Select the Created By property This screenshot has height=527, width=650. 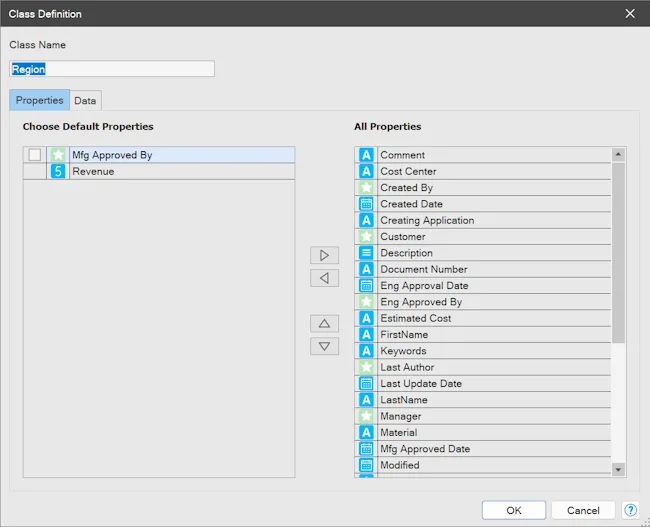pos(483,187)
